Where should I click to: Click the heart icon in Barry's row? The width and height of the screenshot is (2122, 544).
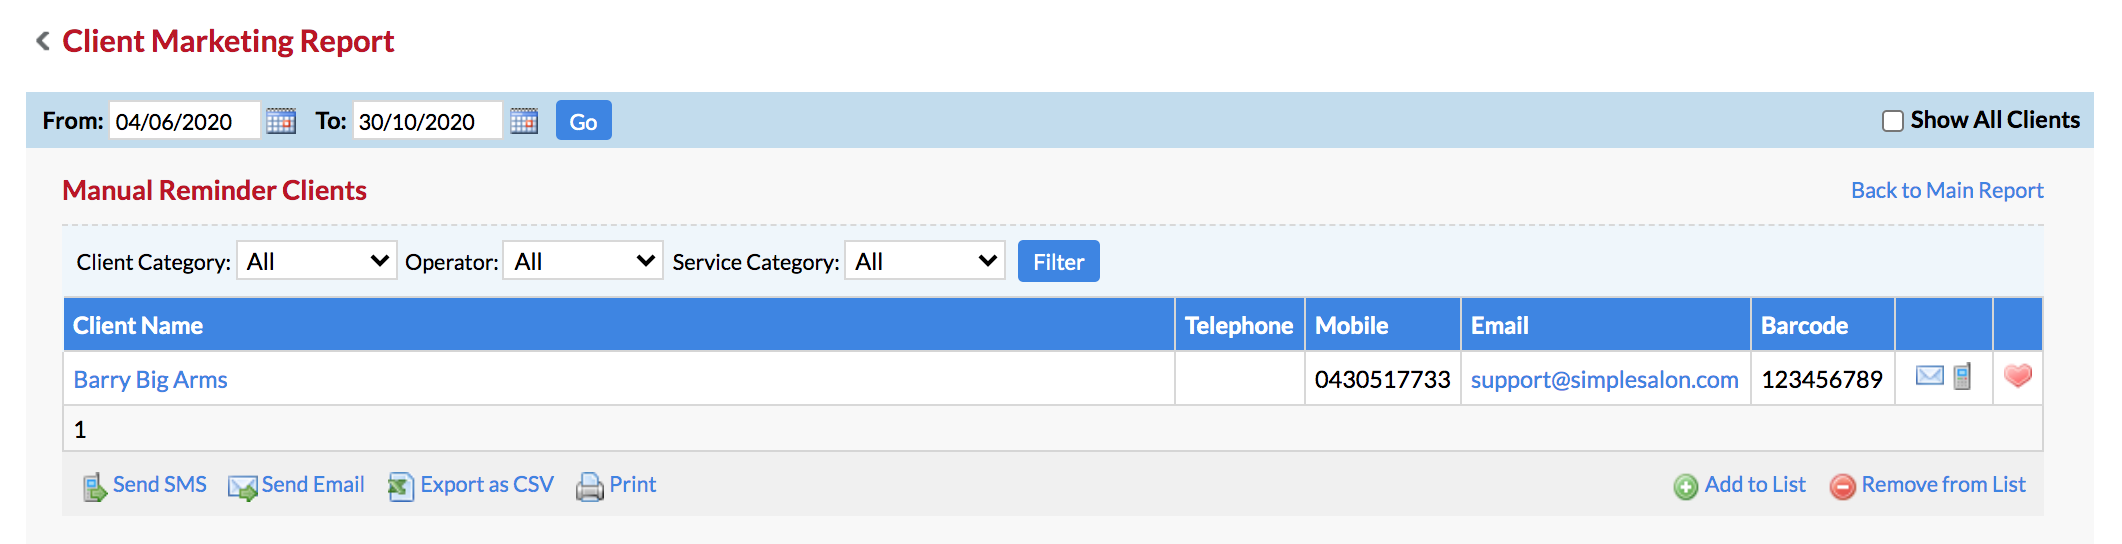2018,376
